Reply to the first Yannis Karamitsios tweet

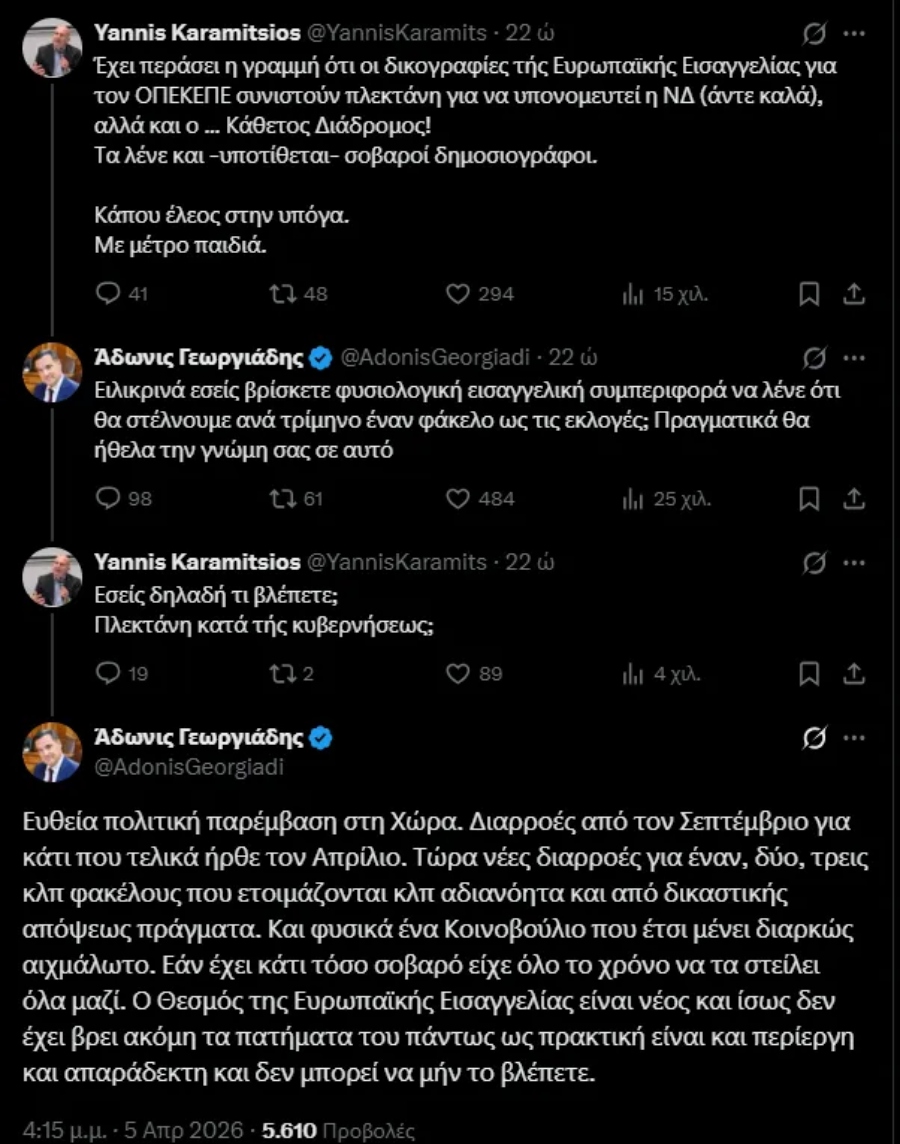108,294
